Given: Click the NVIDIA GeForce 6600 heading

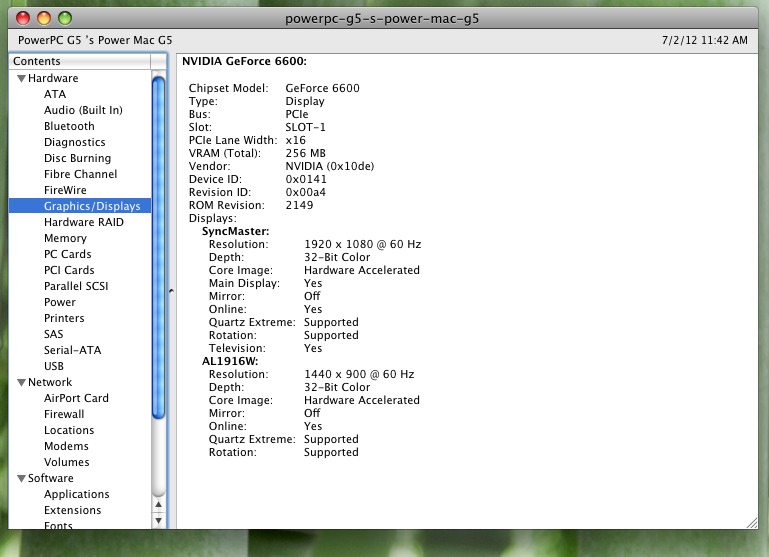Looking at the screenshot, I should pos(244,61).
